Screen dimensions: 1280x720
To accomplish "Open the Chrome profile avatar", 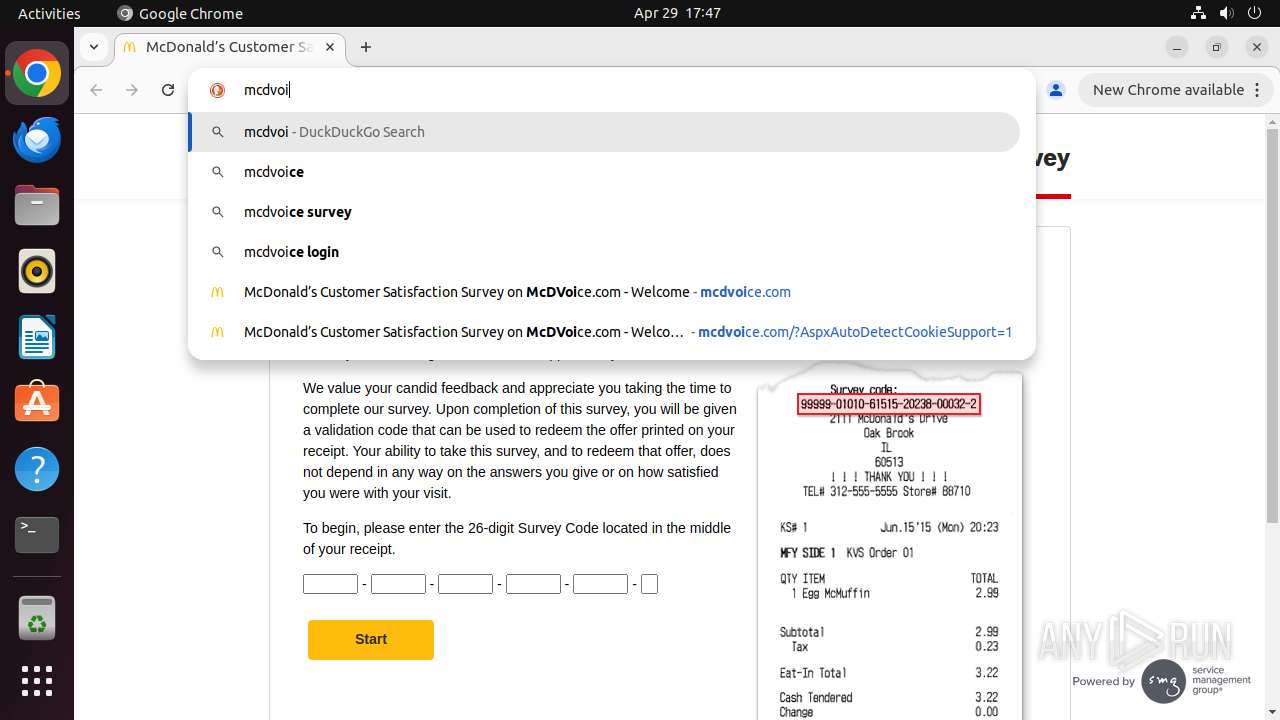I will pos(1056,90).
